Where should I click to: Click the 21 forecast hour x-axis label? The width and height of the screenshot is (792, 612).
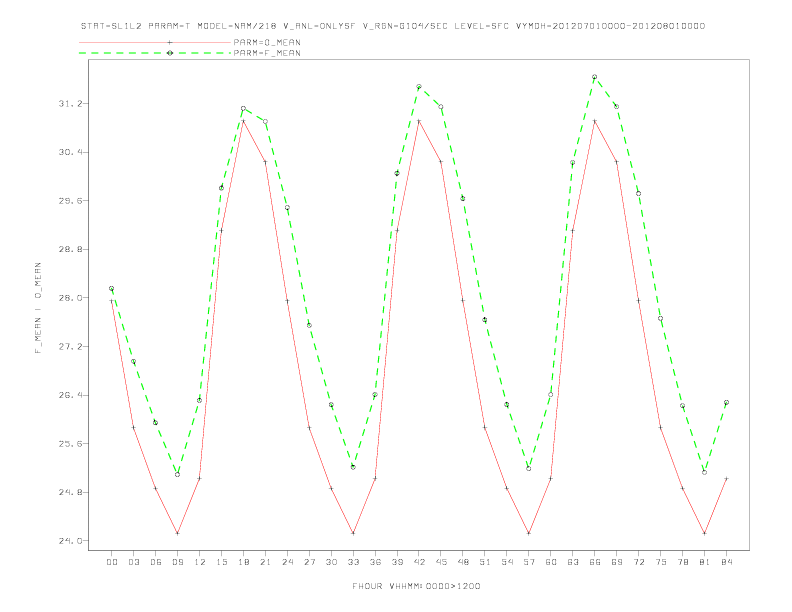point(265,562)
